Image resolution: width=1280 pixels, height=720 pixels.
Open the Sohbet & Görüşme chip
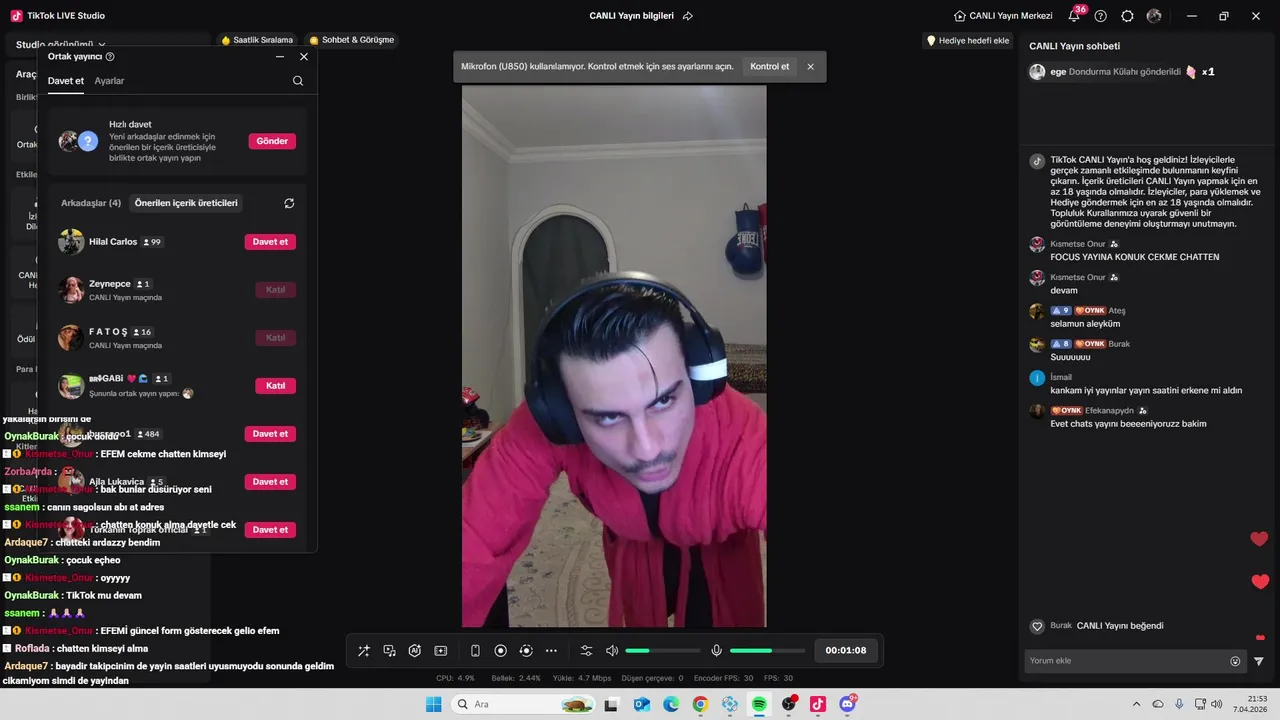click(x=352, y=40)
